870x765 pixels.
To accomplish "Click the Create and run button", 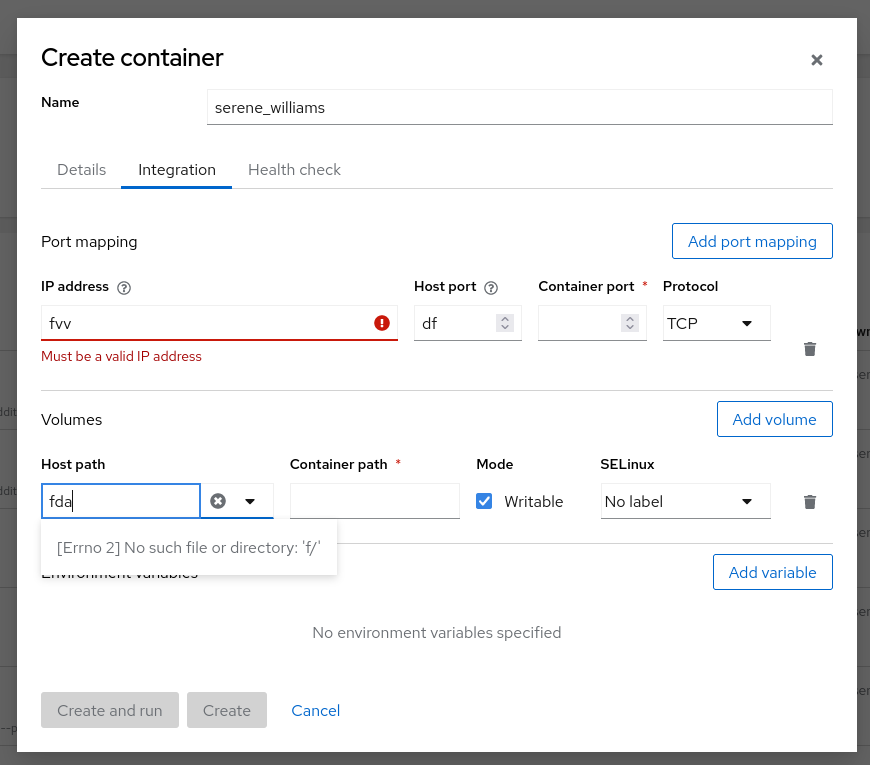I will (x=110, y=710).
